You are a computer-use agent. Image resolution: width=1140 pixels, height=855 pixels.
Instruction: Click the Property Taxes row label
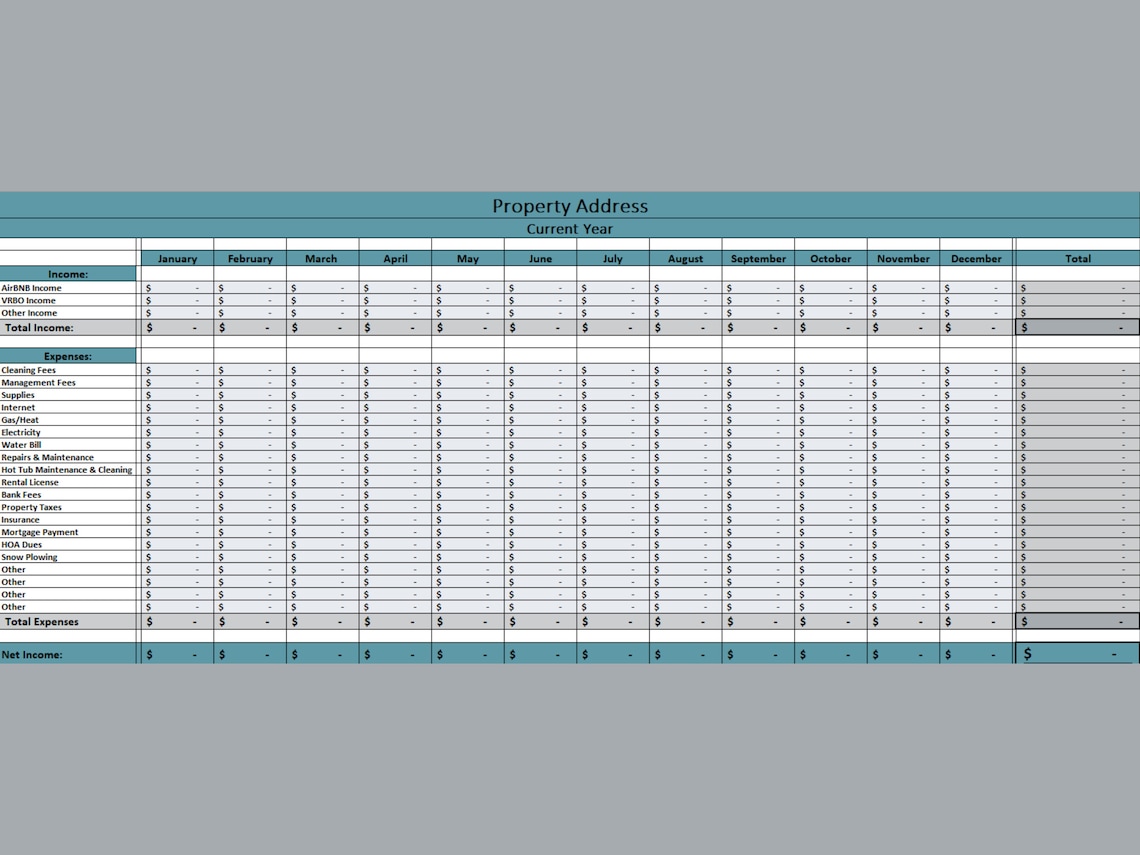tap(34, 507)
